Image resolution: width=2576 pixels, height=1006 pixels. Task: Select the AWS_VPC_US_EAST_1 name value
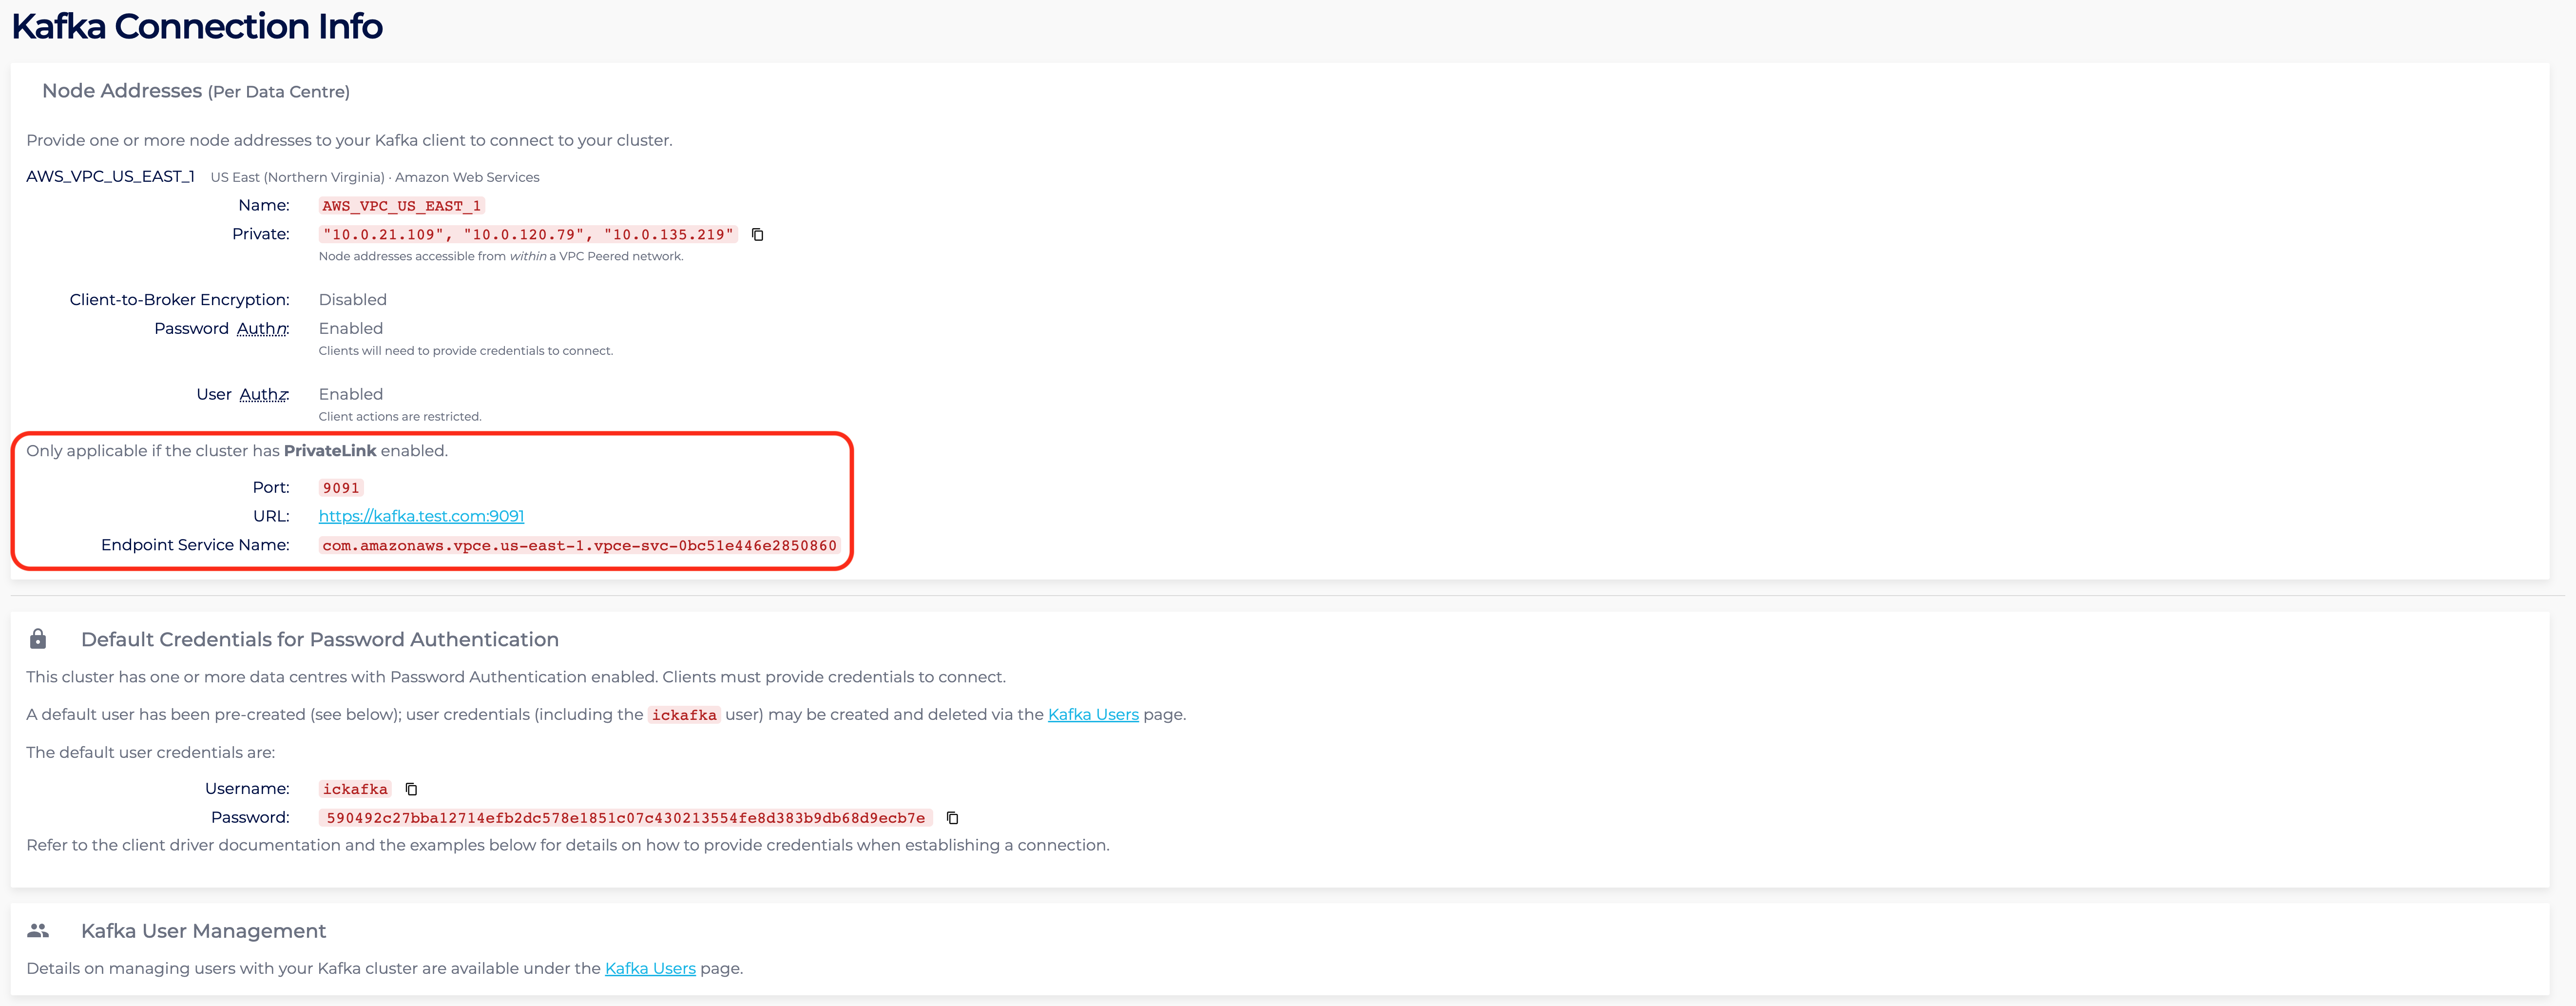point(401,206)
